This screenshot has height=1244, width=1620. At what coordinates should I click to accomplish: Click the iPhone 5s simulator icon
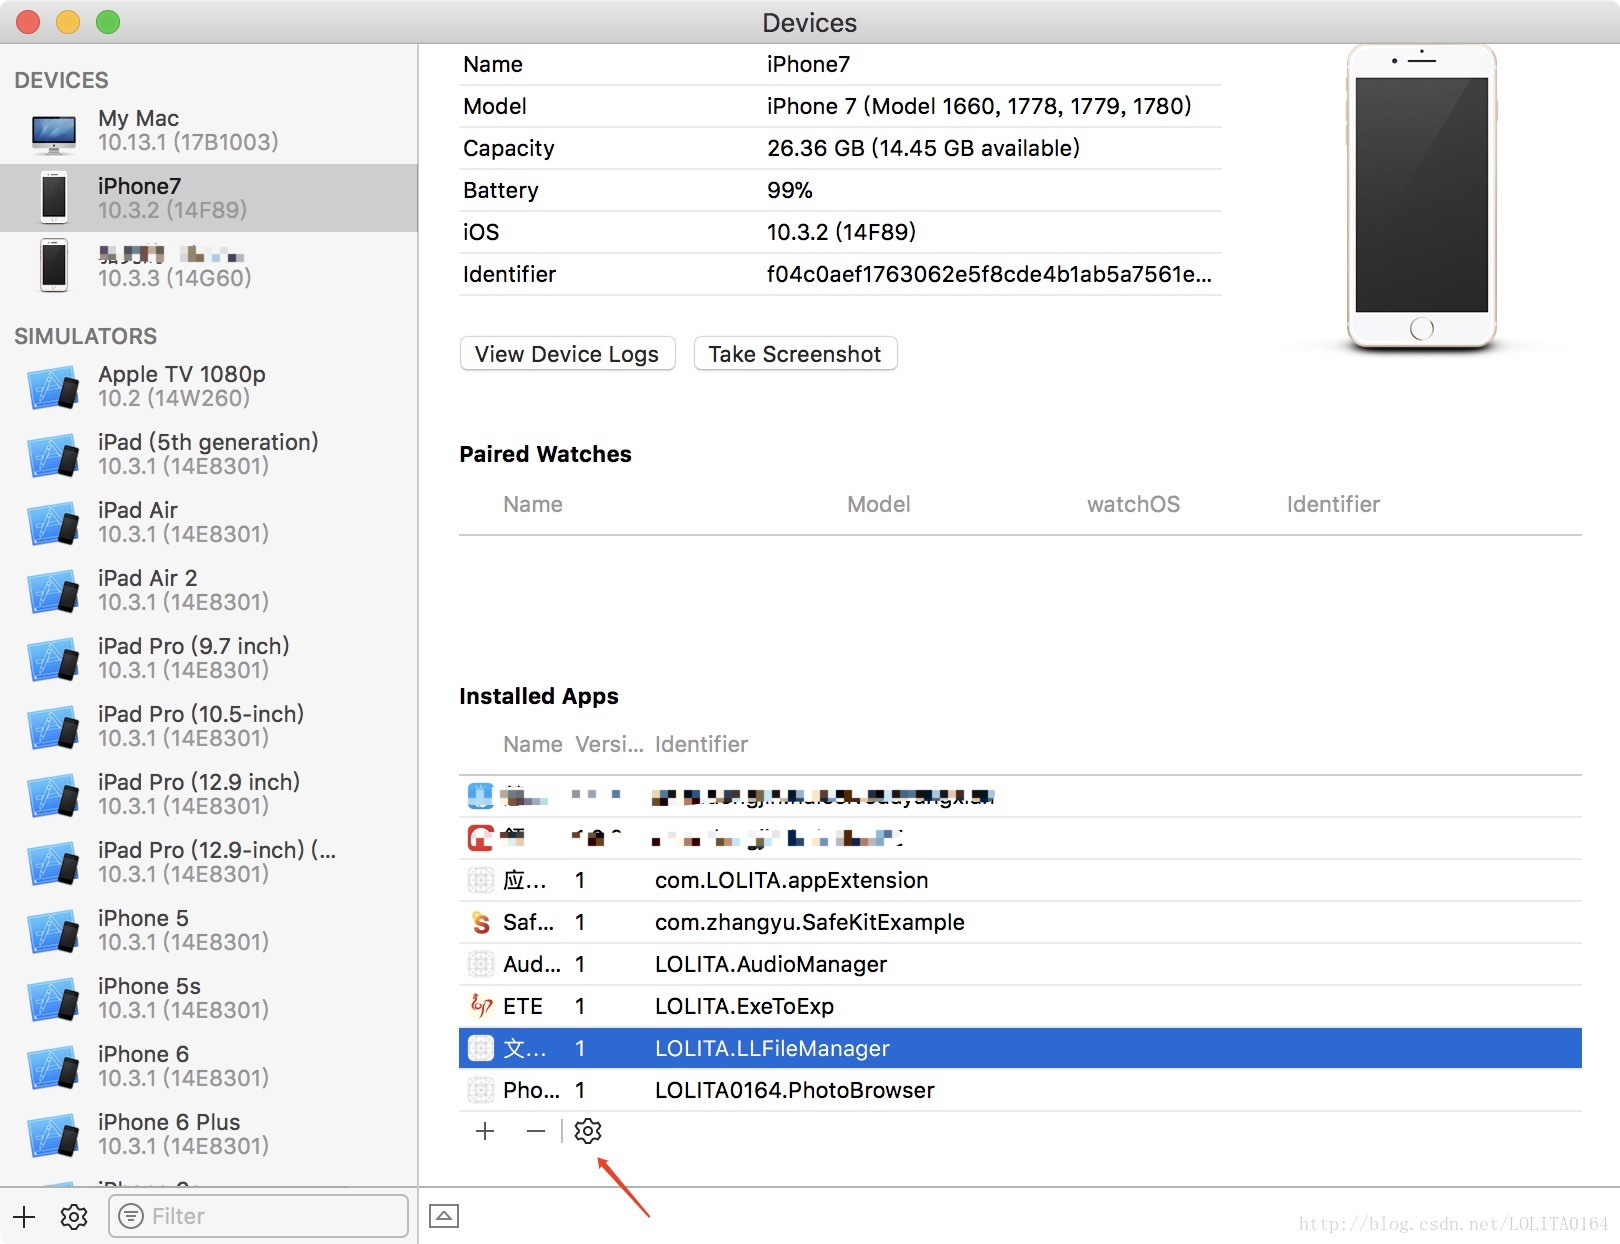[54, 999]
